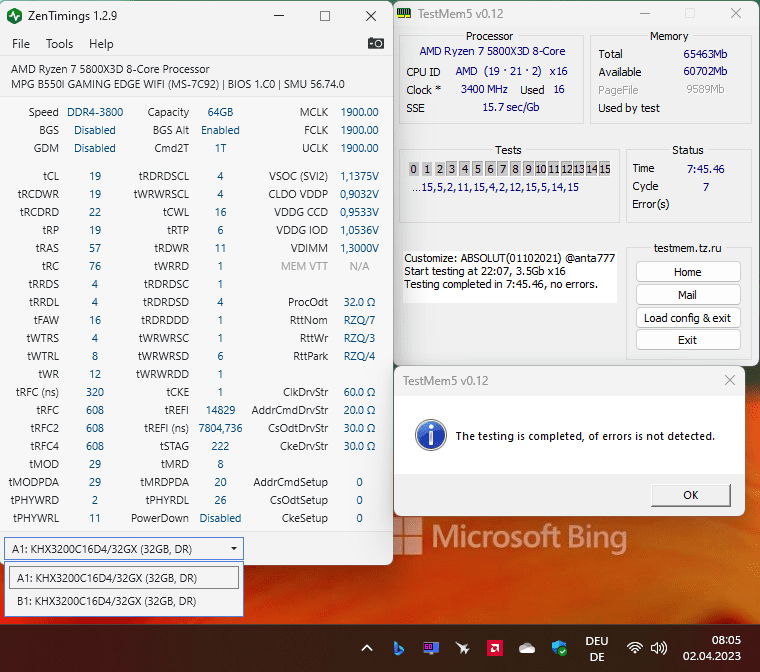Open the File menu in ZenTimings
This screenshot has height=672, width=760.
click(21, 44)
